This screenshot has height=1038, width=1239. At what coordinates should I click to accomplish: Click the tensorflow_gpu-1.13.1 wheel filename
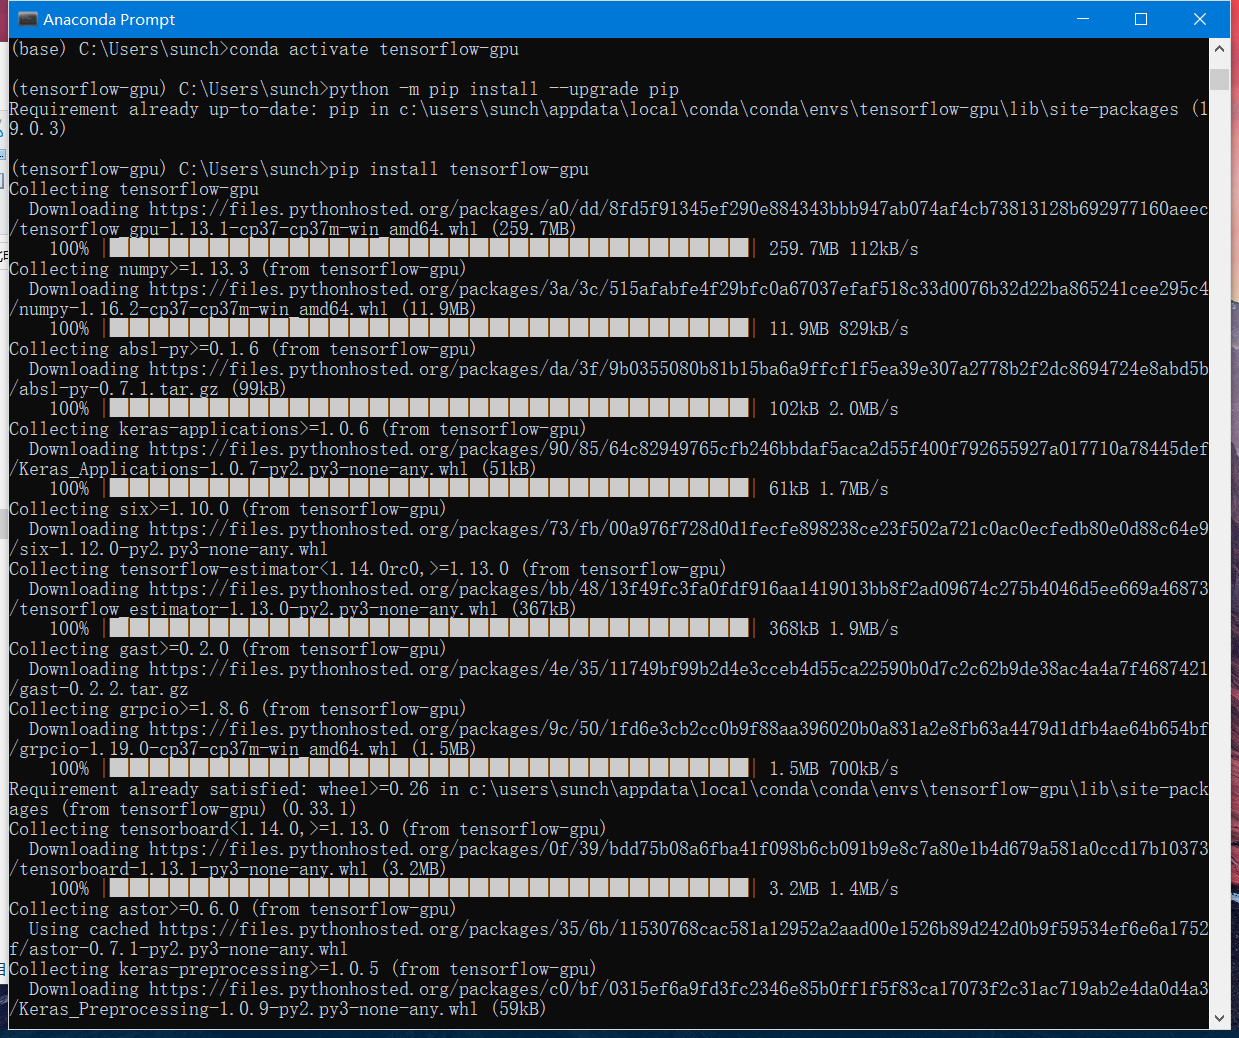pos(248,229)
